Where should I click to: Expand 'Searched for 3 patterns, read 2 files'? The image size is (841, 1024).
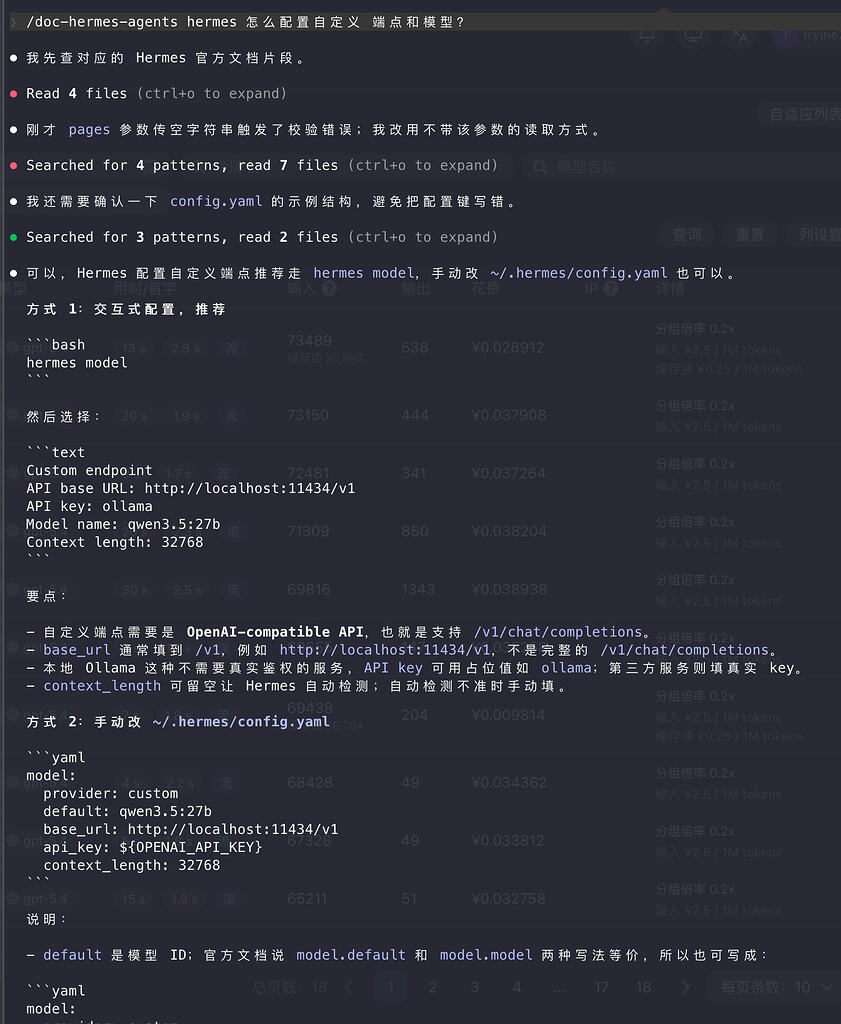(262, 237)
